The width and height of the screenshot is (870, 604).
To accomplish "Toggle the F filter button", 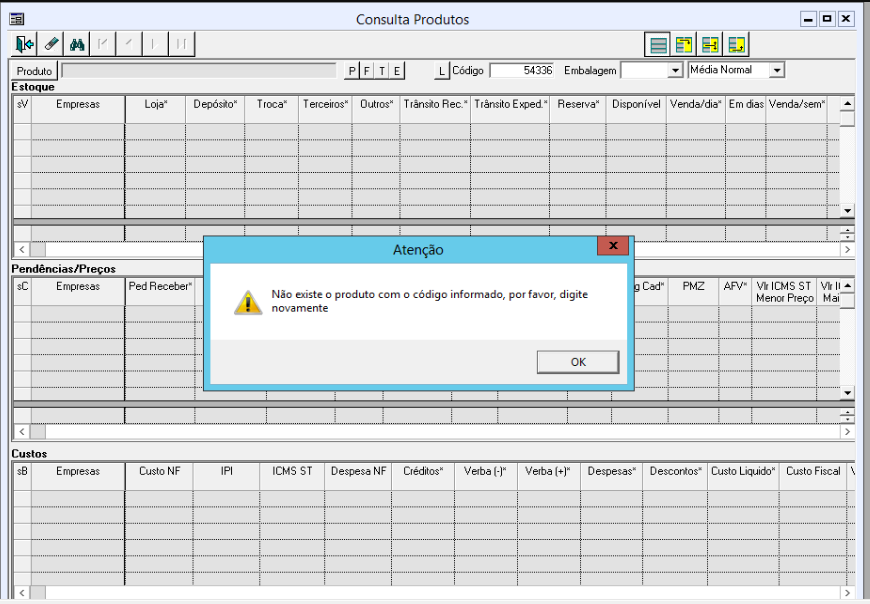I will [367, 71].
